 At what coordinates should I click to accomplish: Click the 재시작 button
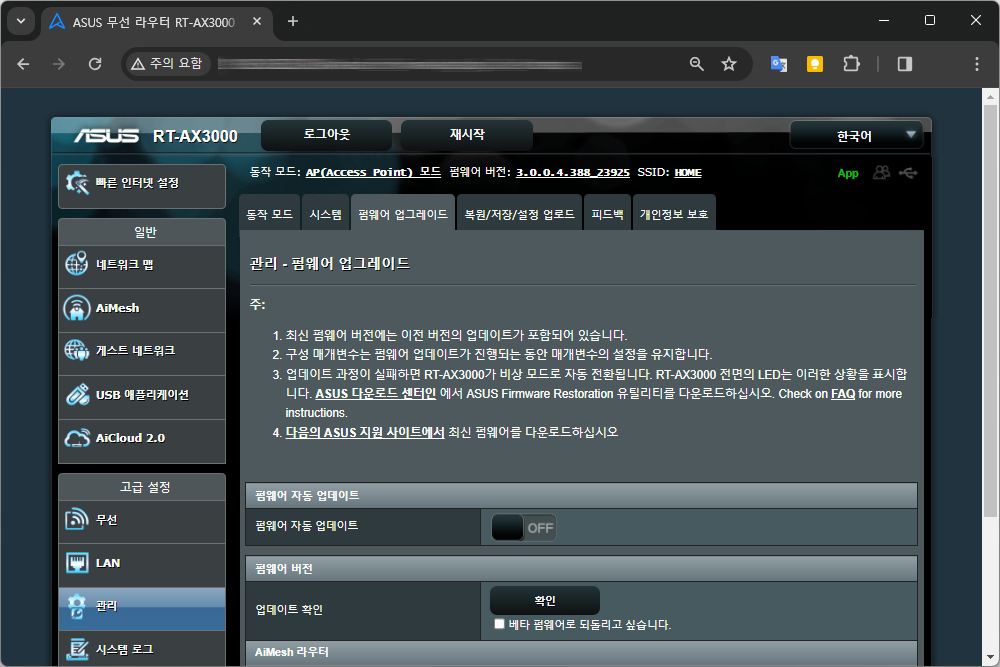pyautogui.click(x=467, y=135)
